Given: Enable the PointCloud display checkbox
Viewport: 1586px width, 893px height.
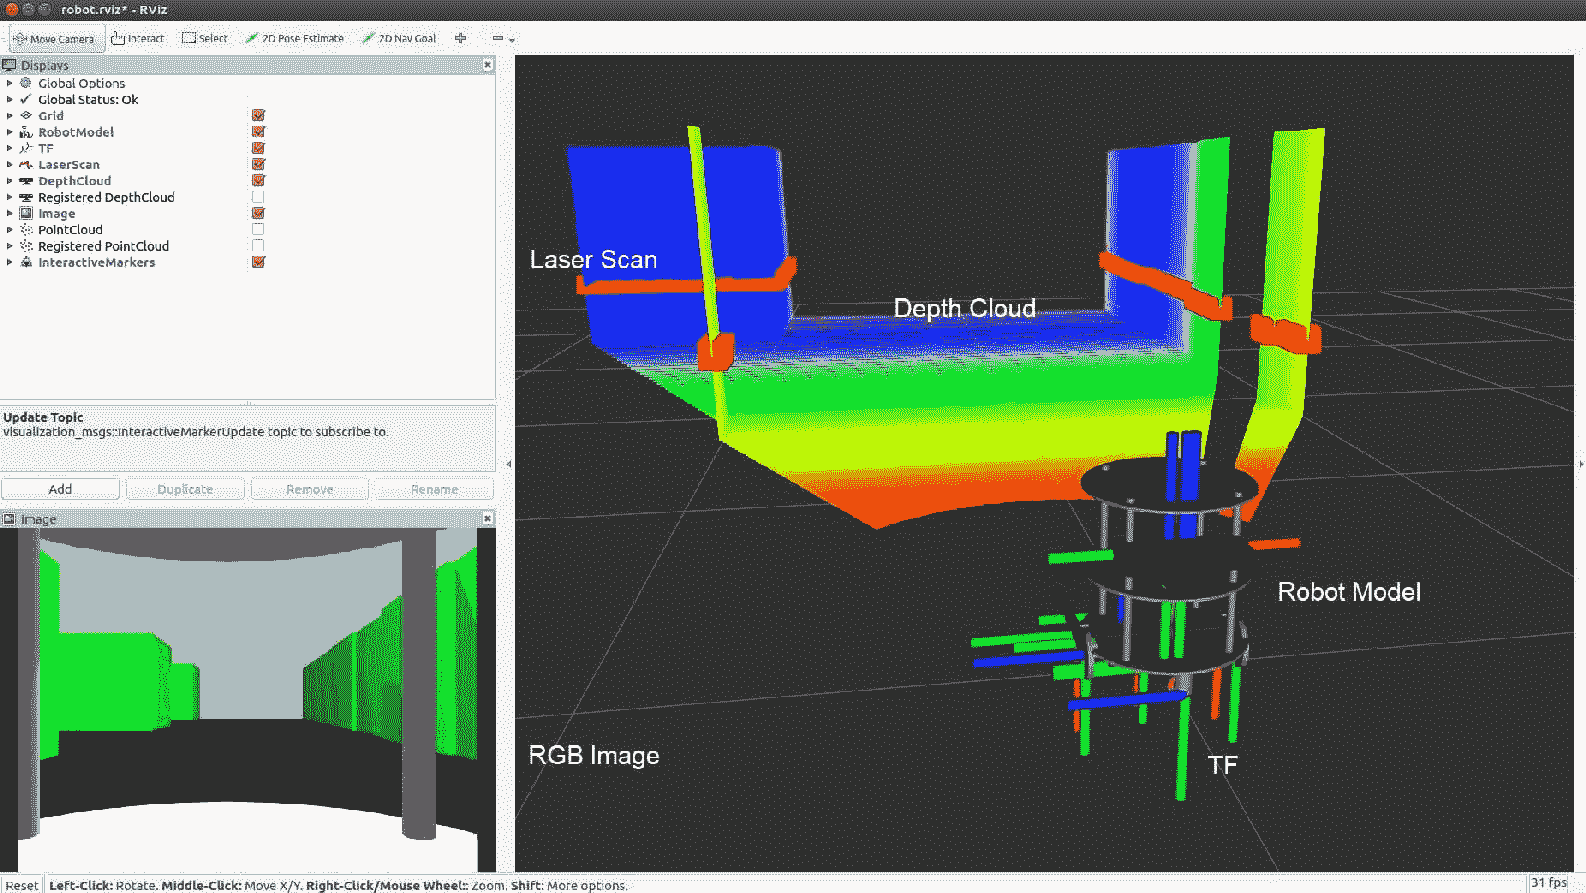Looking at the screenshot, I should (x=258, y=230).
